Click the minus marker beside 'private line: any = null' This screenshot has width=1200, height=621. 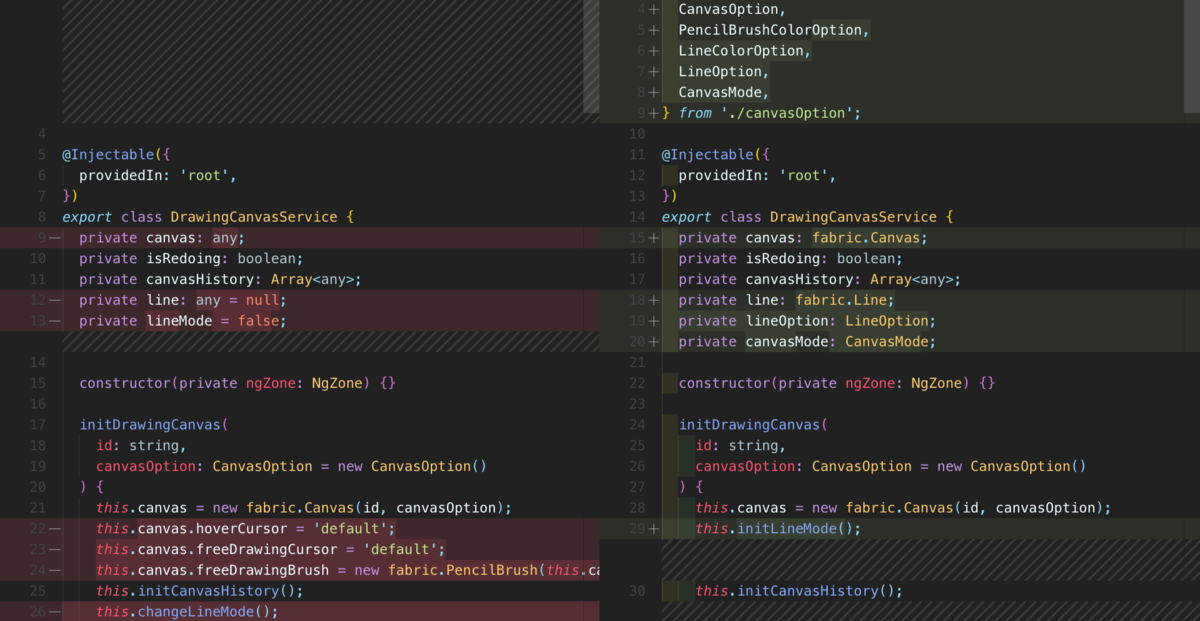pyautogui.click(x=54, y=300)
